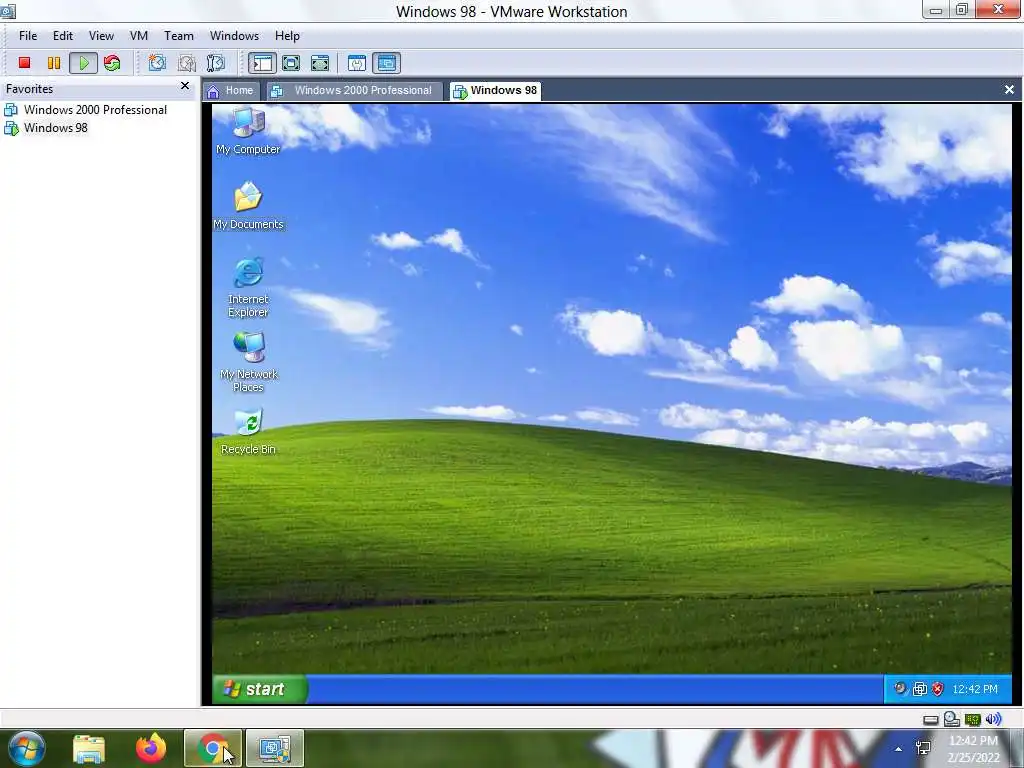1024x768 pixels.
Task: Click the guest taskbar clock 12:42 PM
Action: (975, 689)
